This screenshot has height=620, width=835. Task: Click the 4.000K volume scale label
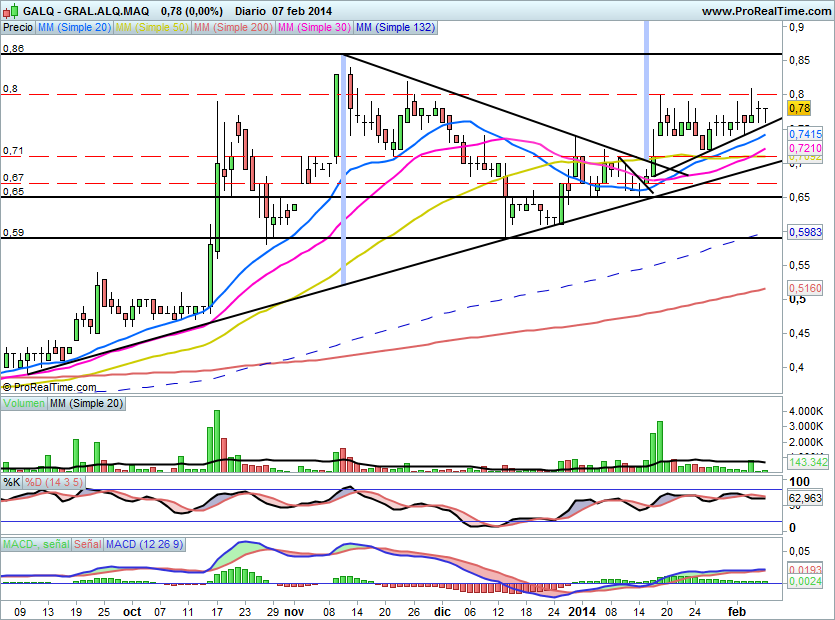pos(807,411)
